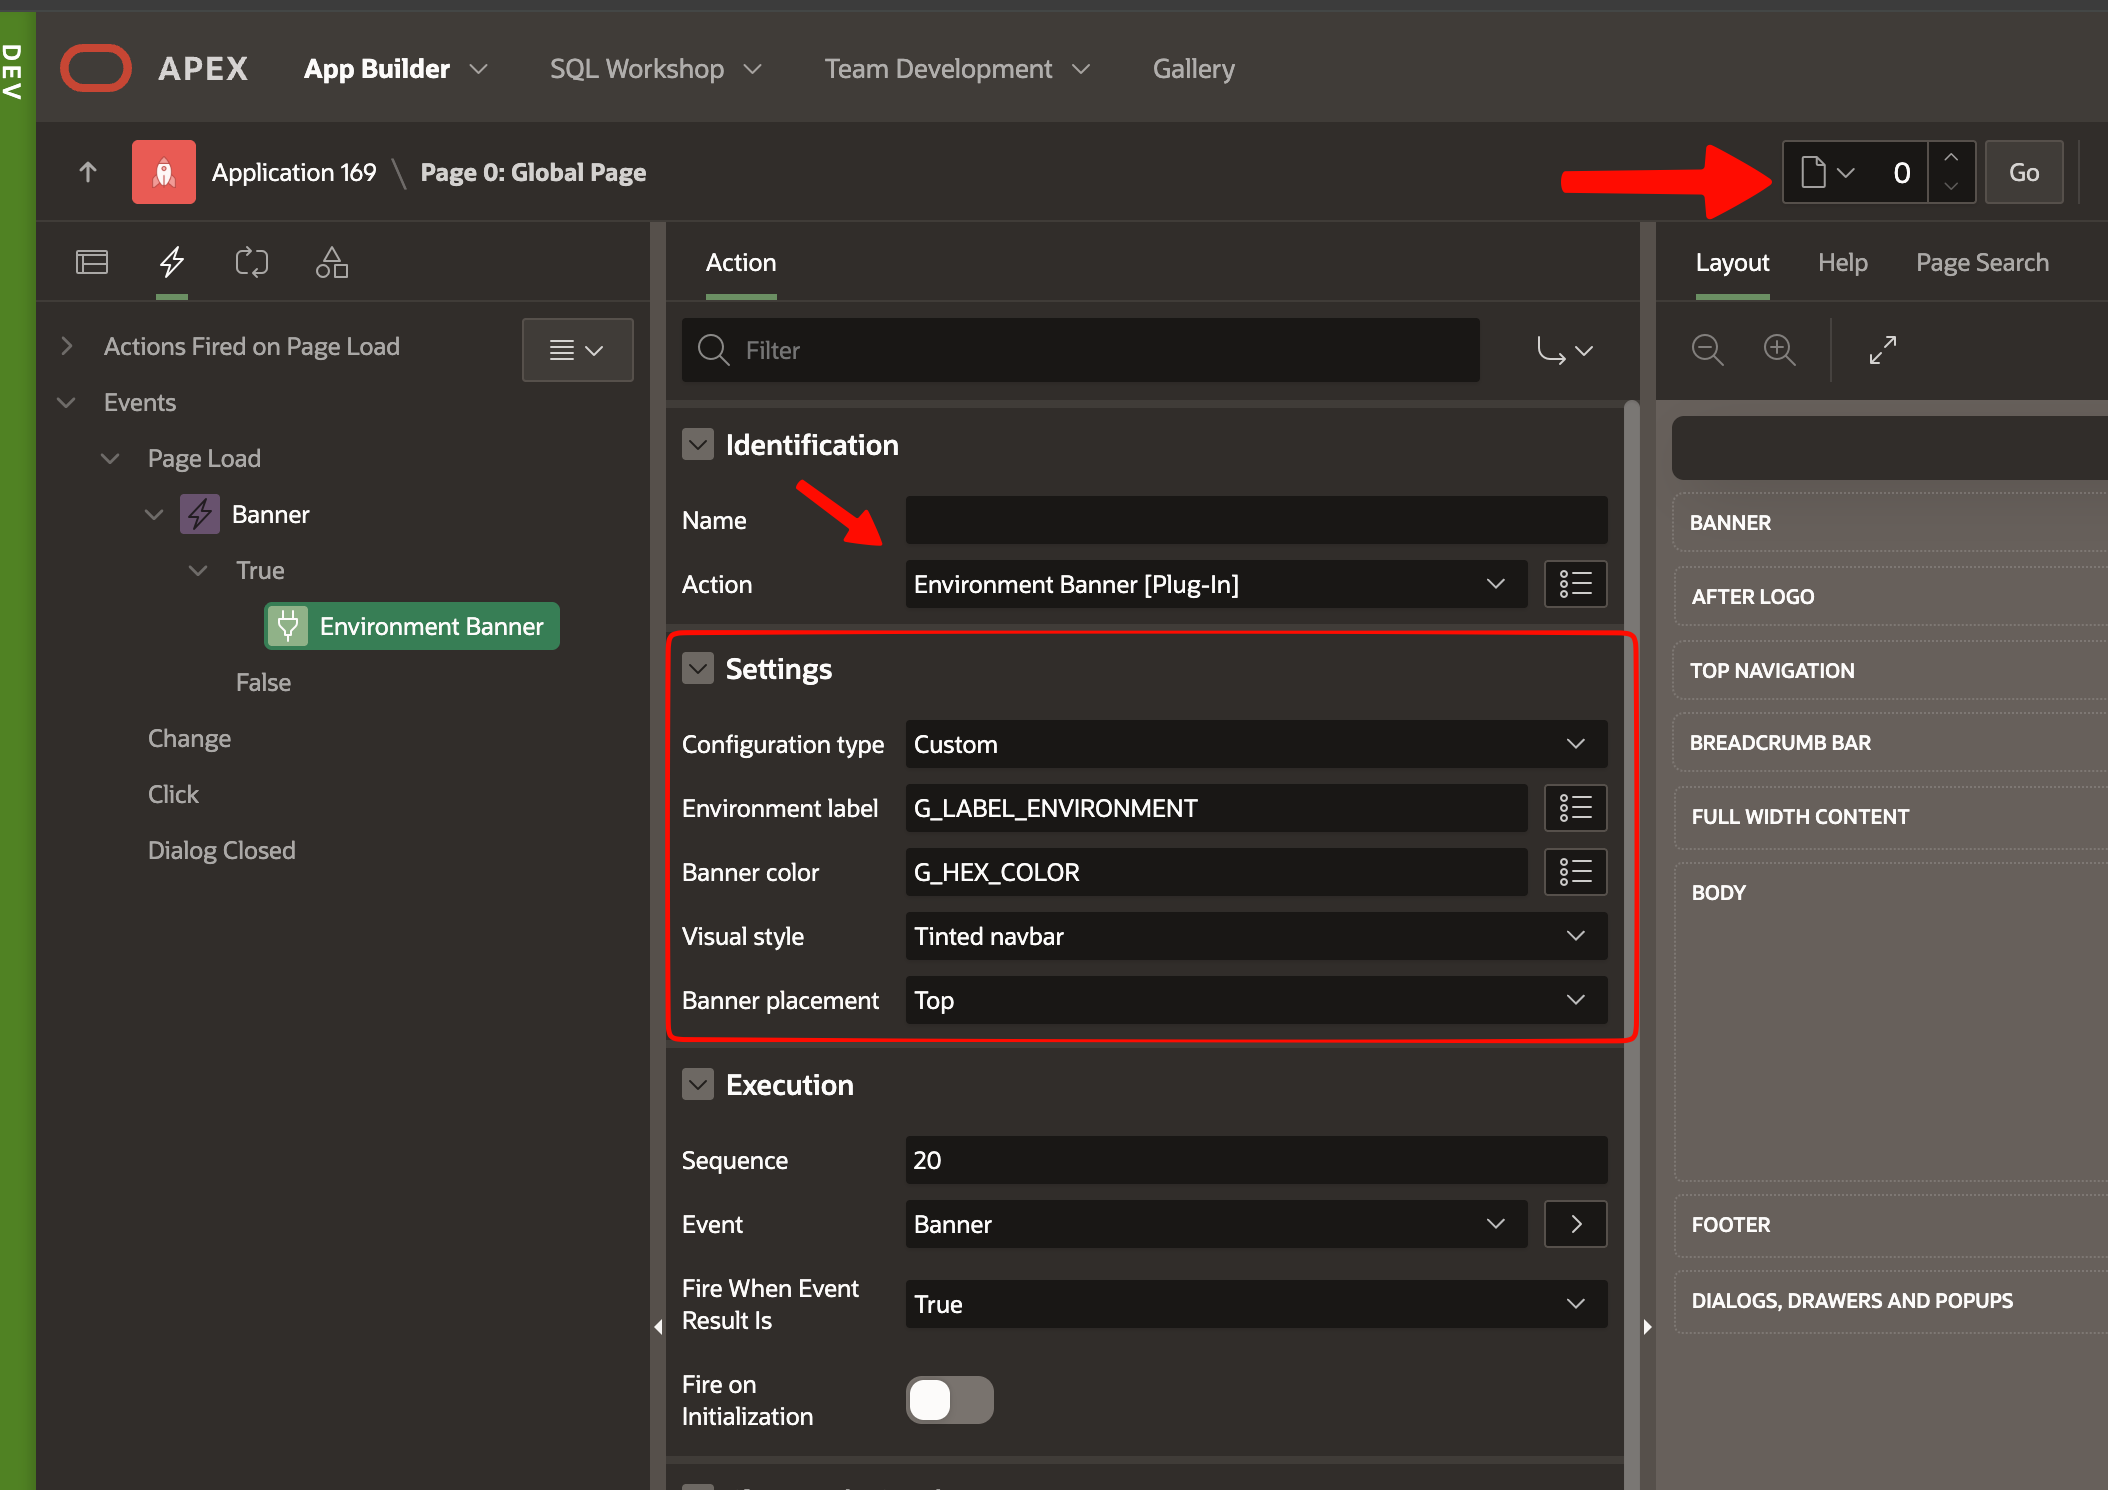Open Page Shared Components panel icon
2108x1490 pixels.
(x=332, y=262)
